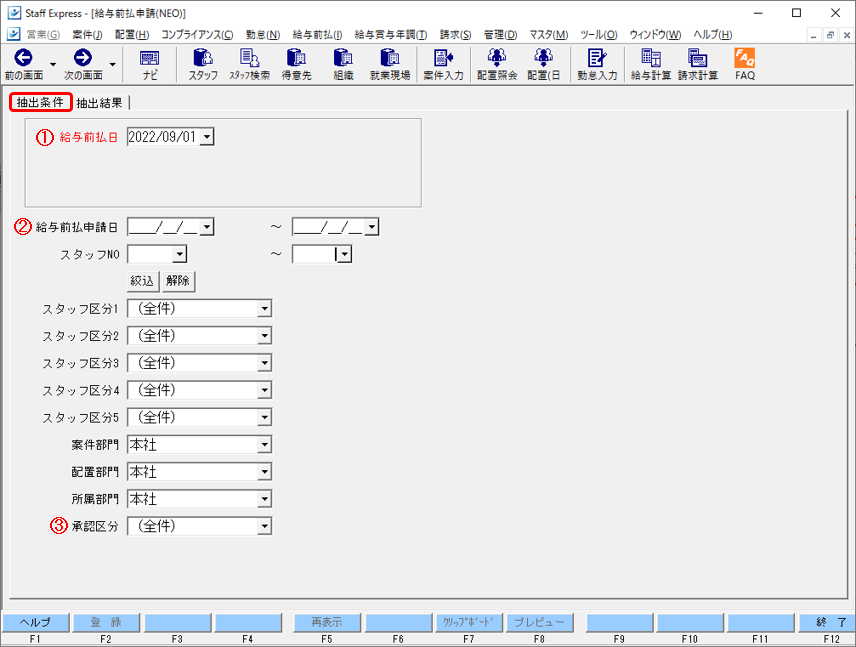Screen dimensions: 856x647
Task: Click the プレビュー F8 function button
Action: point(539,622)
